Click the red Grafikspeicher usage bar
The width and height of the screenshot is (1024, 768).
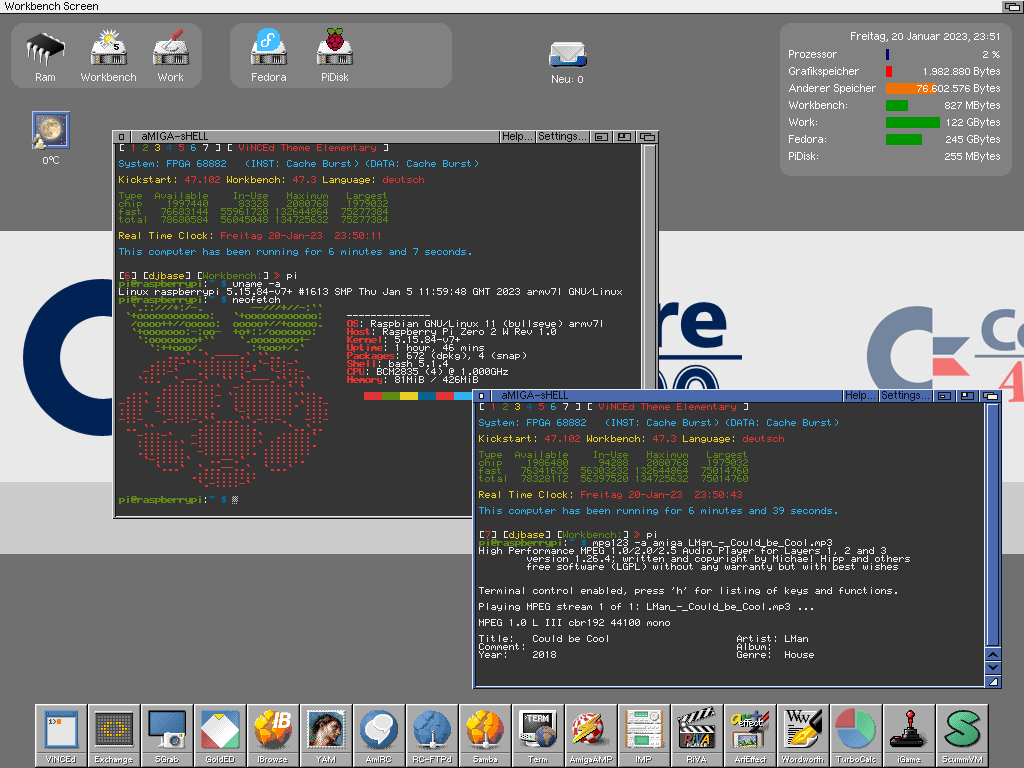tap(889, 71)
